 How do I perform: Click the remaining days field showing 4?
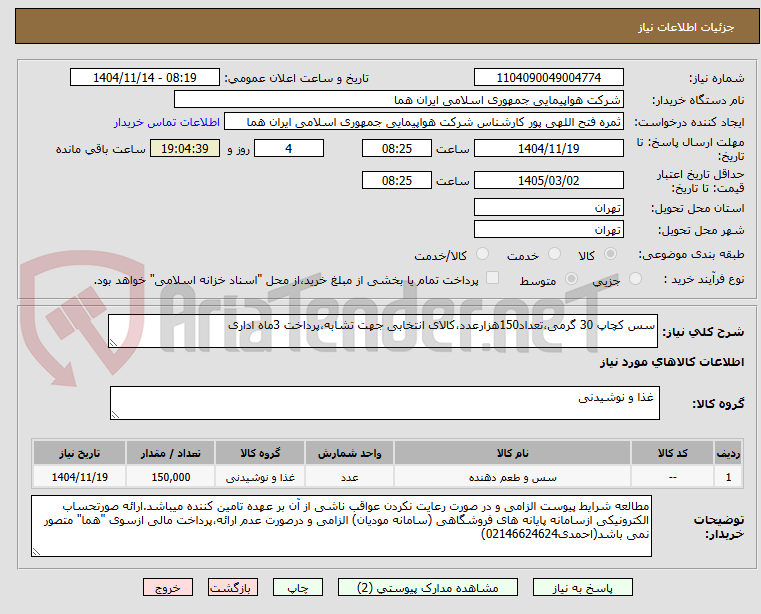pyautogui.click(x=289, y=149)
